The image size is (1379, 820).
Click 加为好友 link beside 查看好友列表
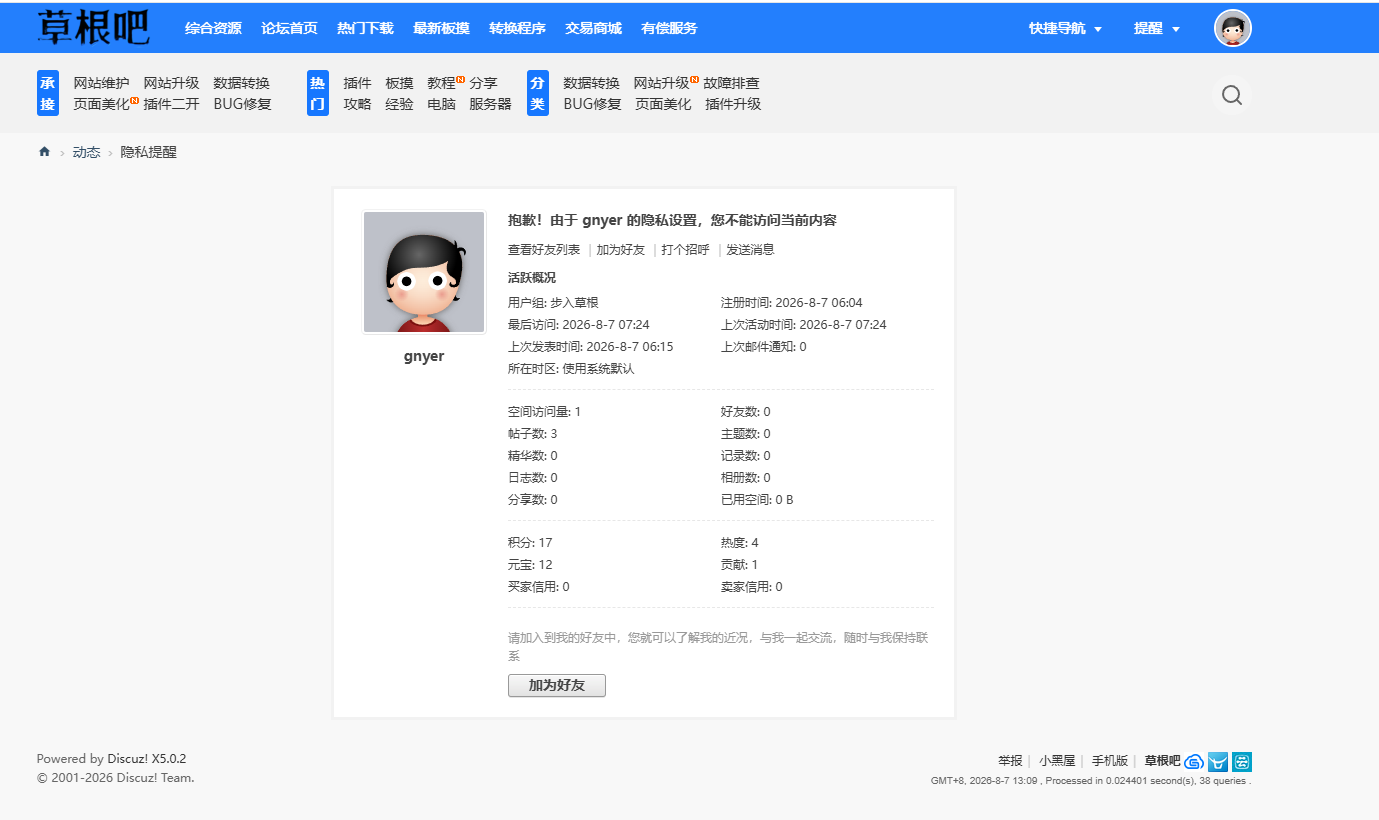pos(621,250)
